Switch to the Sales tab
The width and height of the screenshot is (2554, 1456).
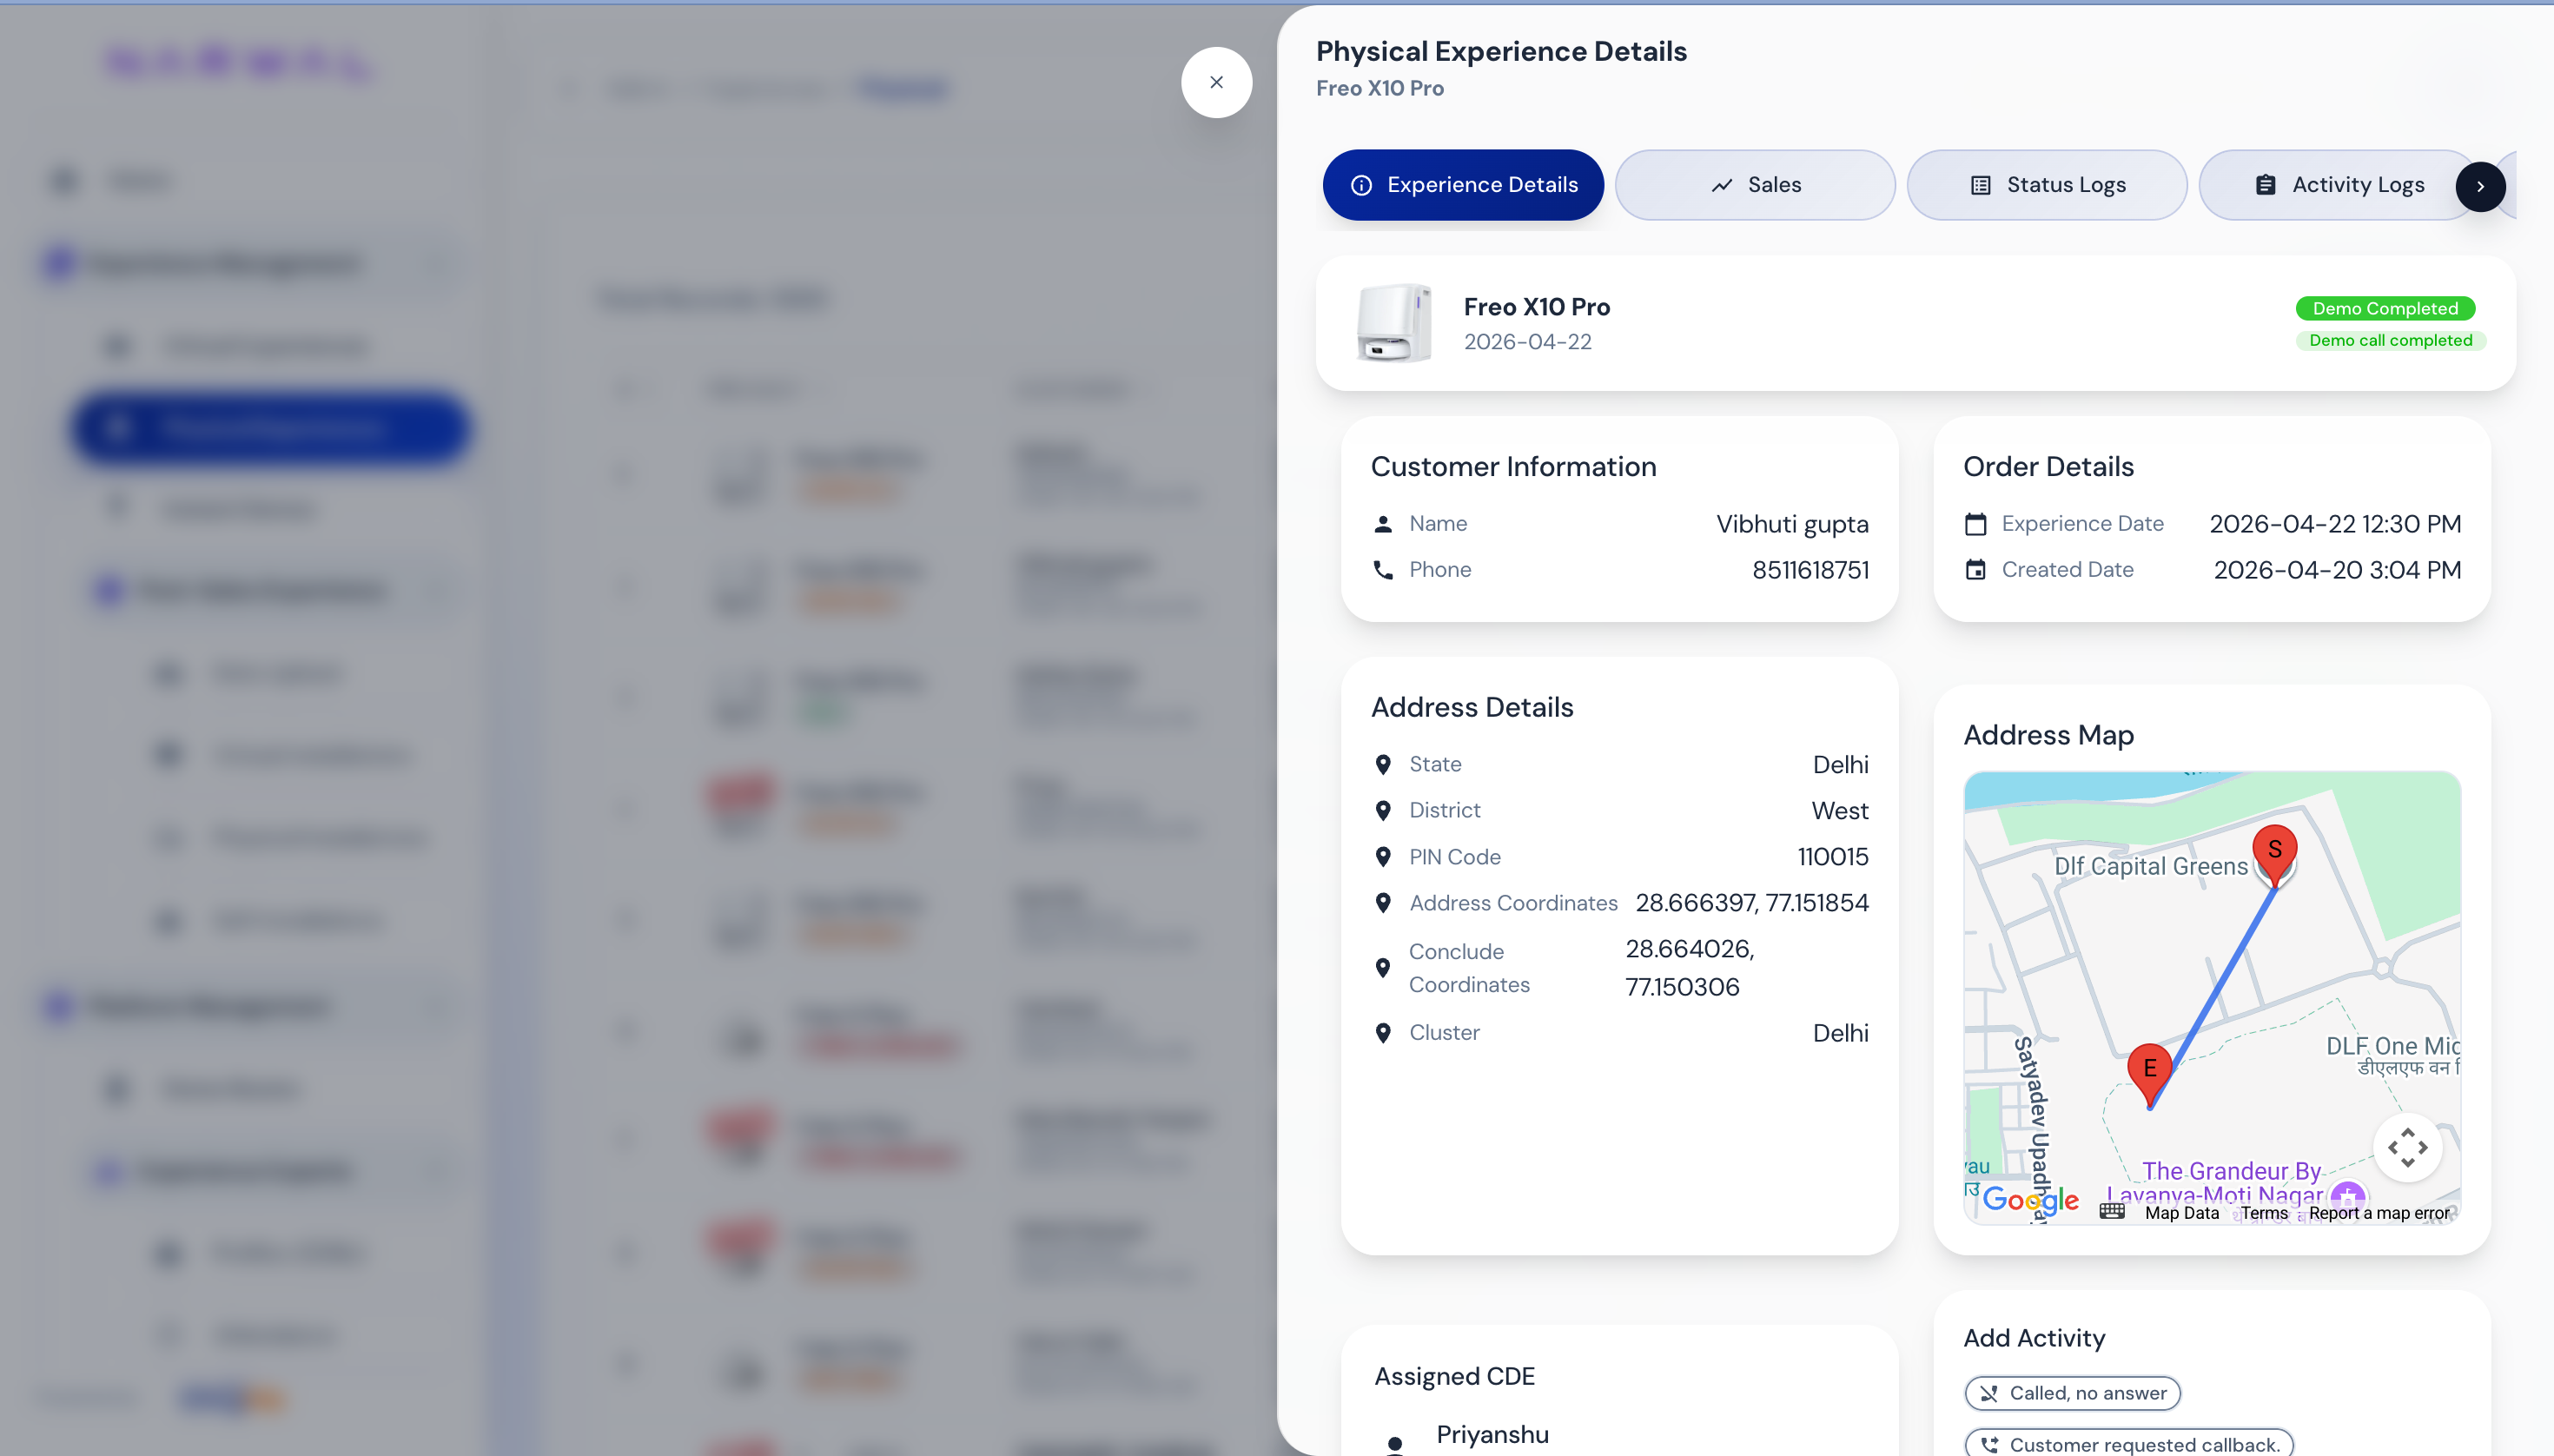(x=1755, y=185)
